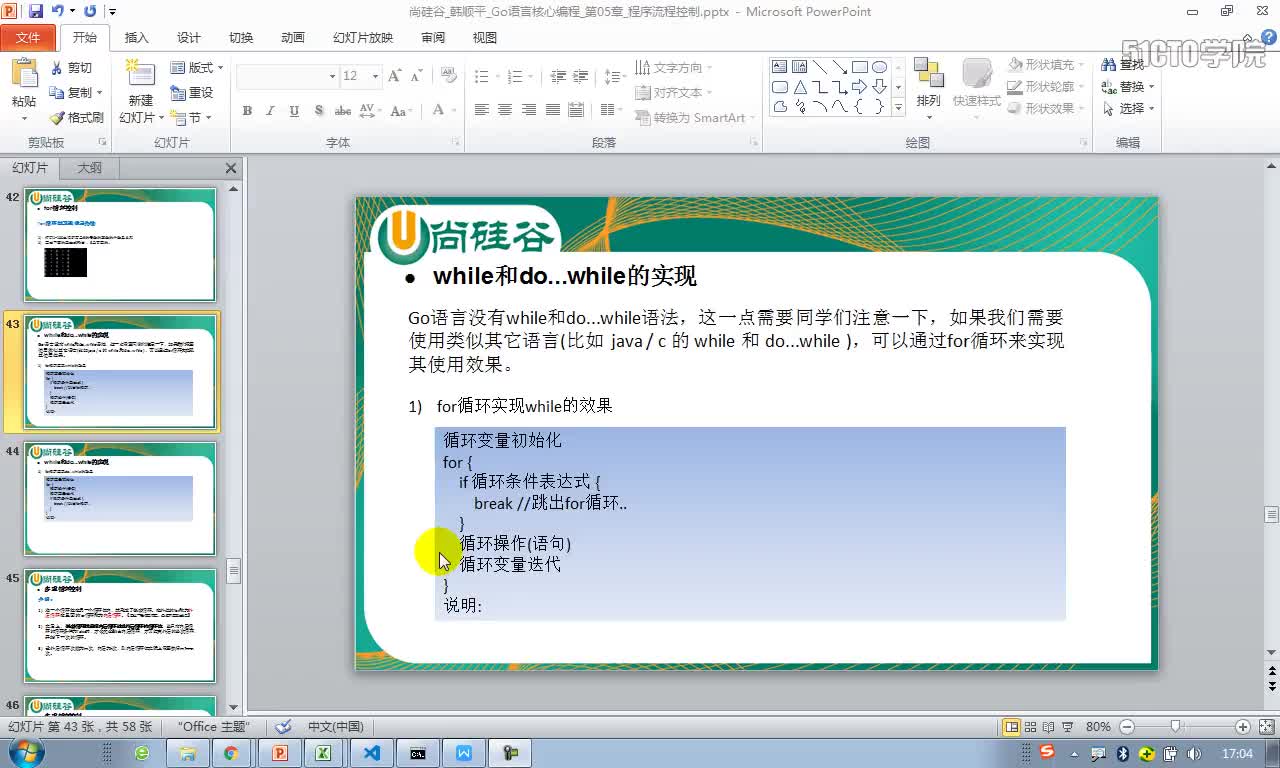Click the New Slide (新建幻灯片) icon
The height and width of the screenshot is (768, 1280).
[140, 74]
